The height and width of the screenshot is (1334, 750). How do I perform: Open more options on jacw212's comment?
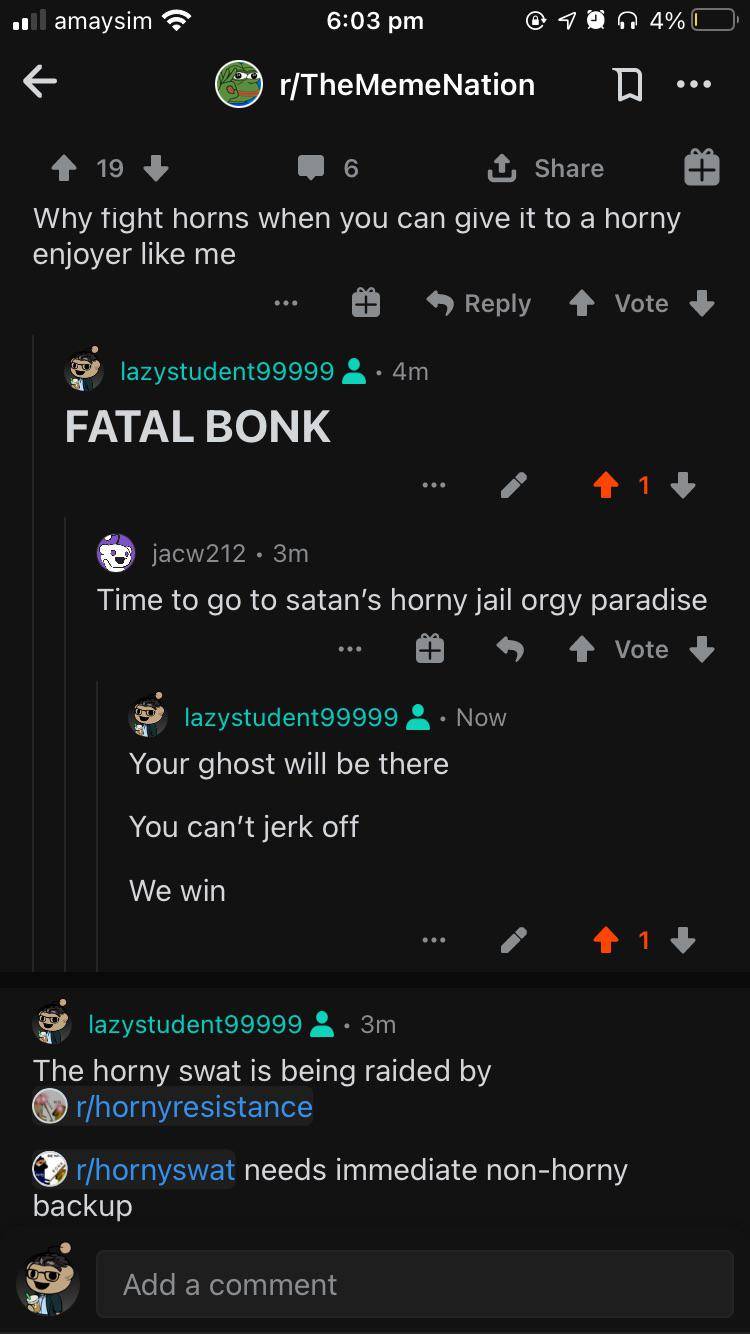[349, 650]
